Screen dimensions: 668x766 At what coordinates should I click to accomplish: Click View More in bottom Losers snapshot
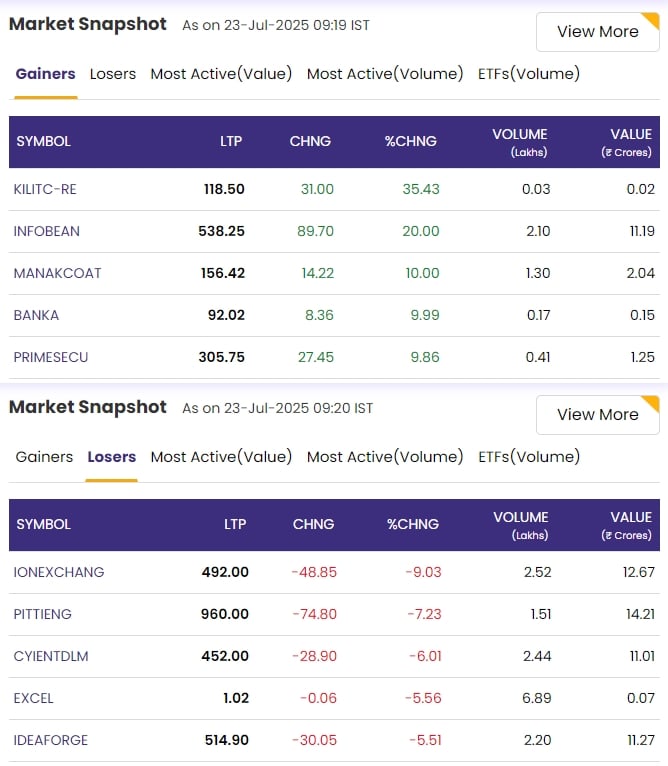(597, 415)
